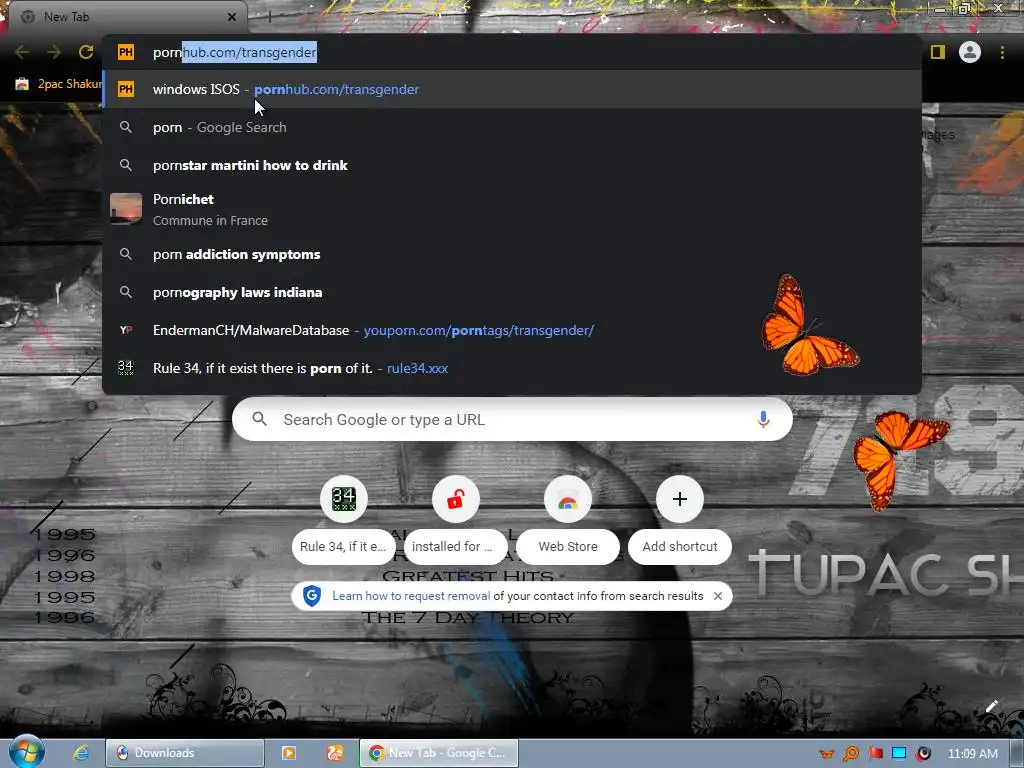Click the speaker volume tray icon
This screenshot has width=1024, height=768.
click(923, 754)
